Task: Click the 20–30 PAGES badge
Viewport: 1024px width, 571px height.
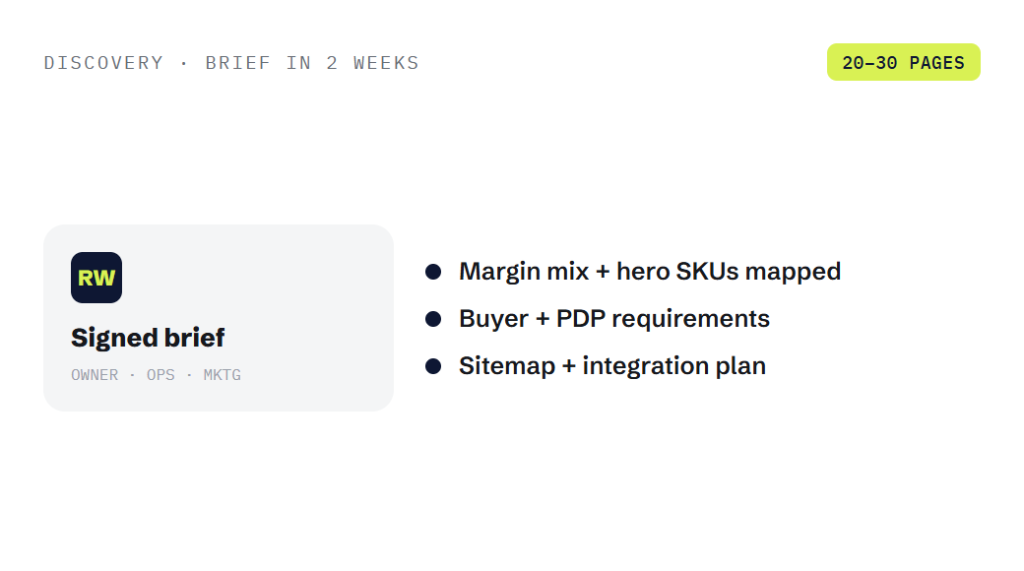Action: (x=903, y=63)
